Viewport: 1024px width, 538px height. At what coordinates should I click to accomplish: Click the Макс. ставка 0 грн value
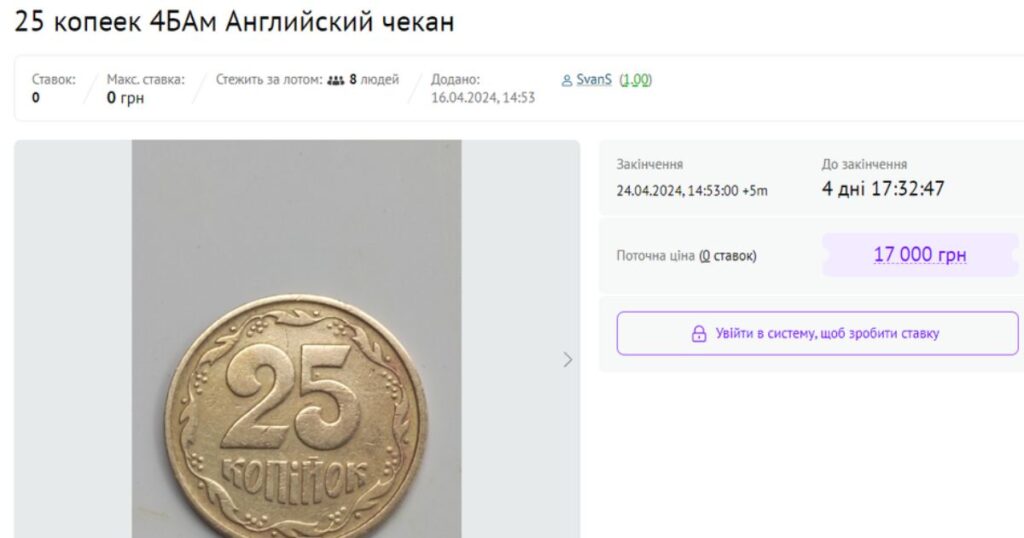click(x=125, y=98)
